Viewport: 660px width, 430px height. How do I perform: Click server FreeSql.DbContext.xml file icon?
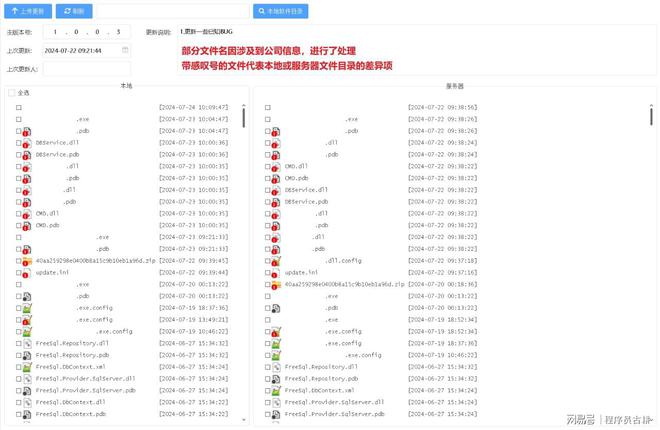click(x=276, y=391)
